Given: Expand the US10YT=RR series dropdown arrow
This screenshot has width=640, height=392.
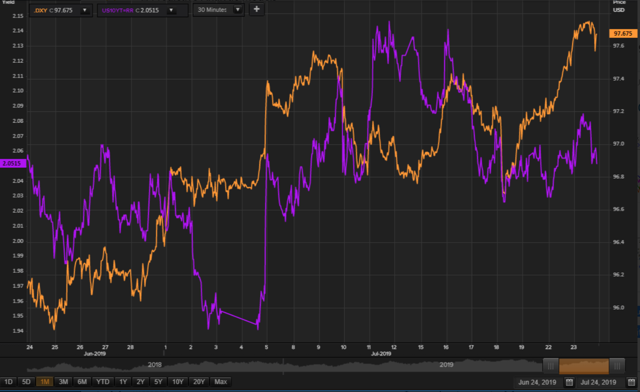Looking at the screenshot, I should coord(171,10).
